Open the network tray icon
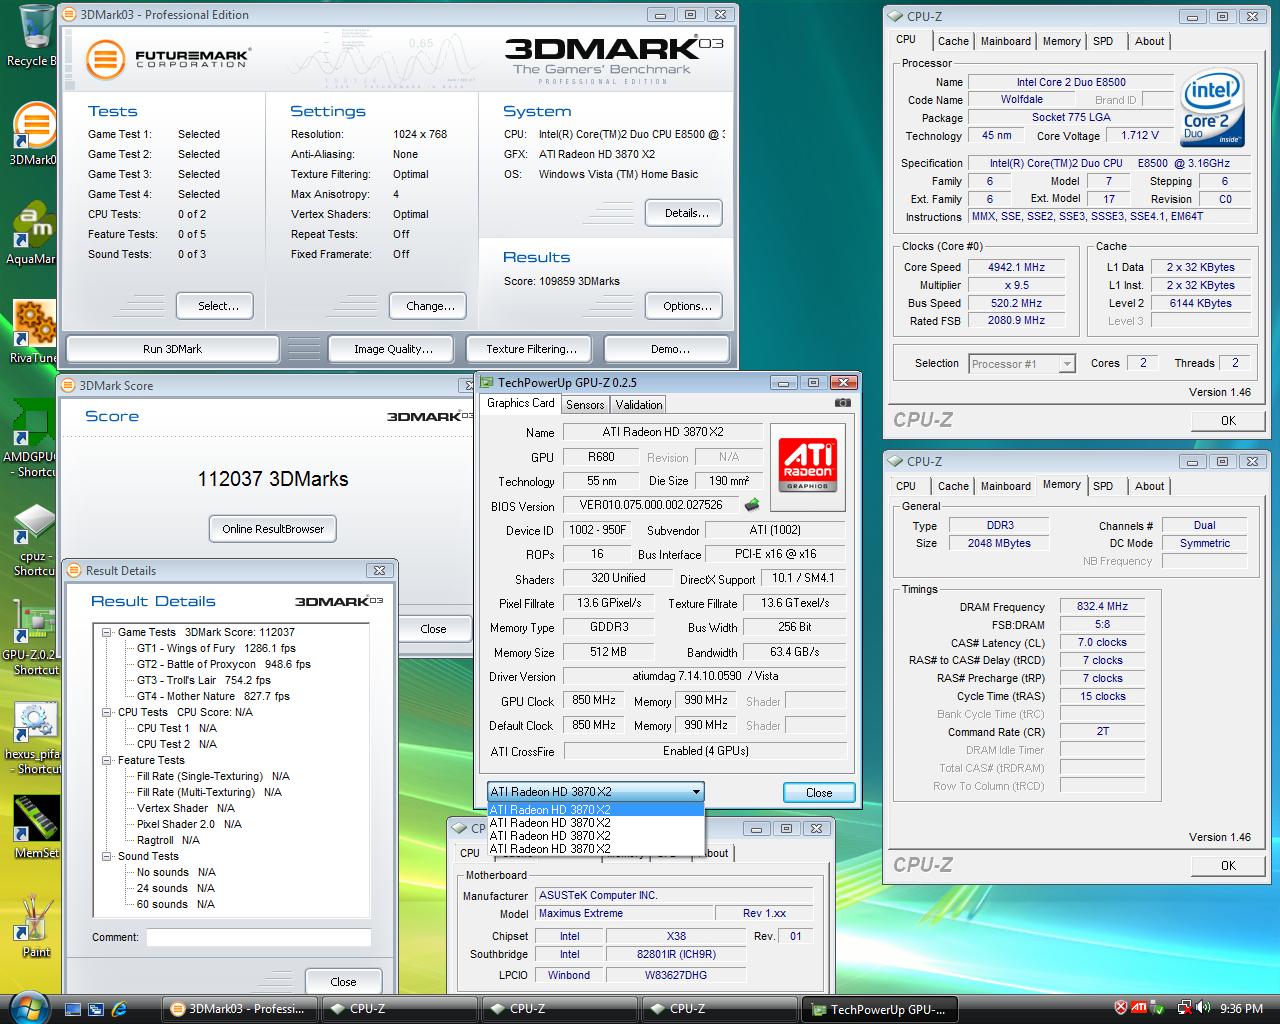 coord(1185,1008)
